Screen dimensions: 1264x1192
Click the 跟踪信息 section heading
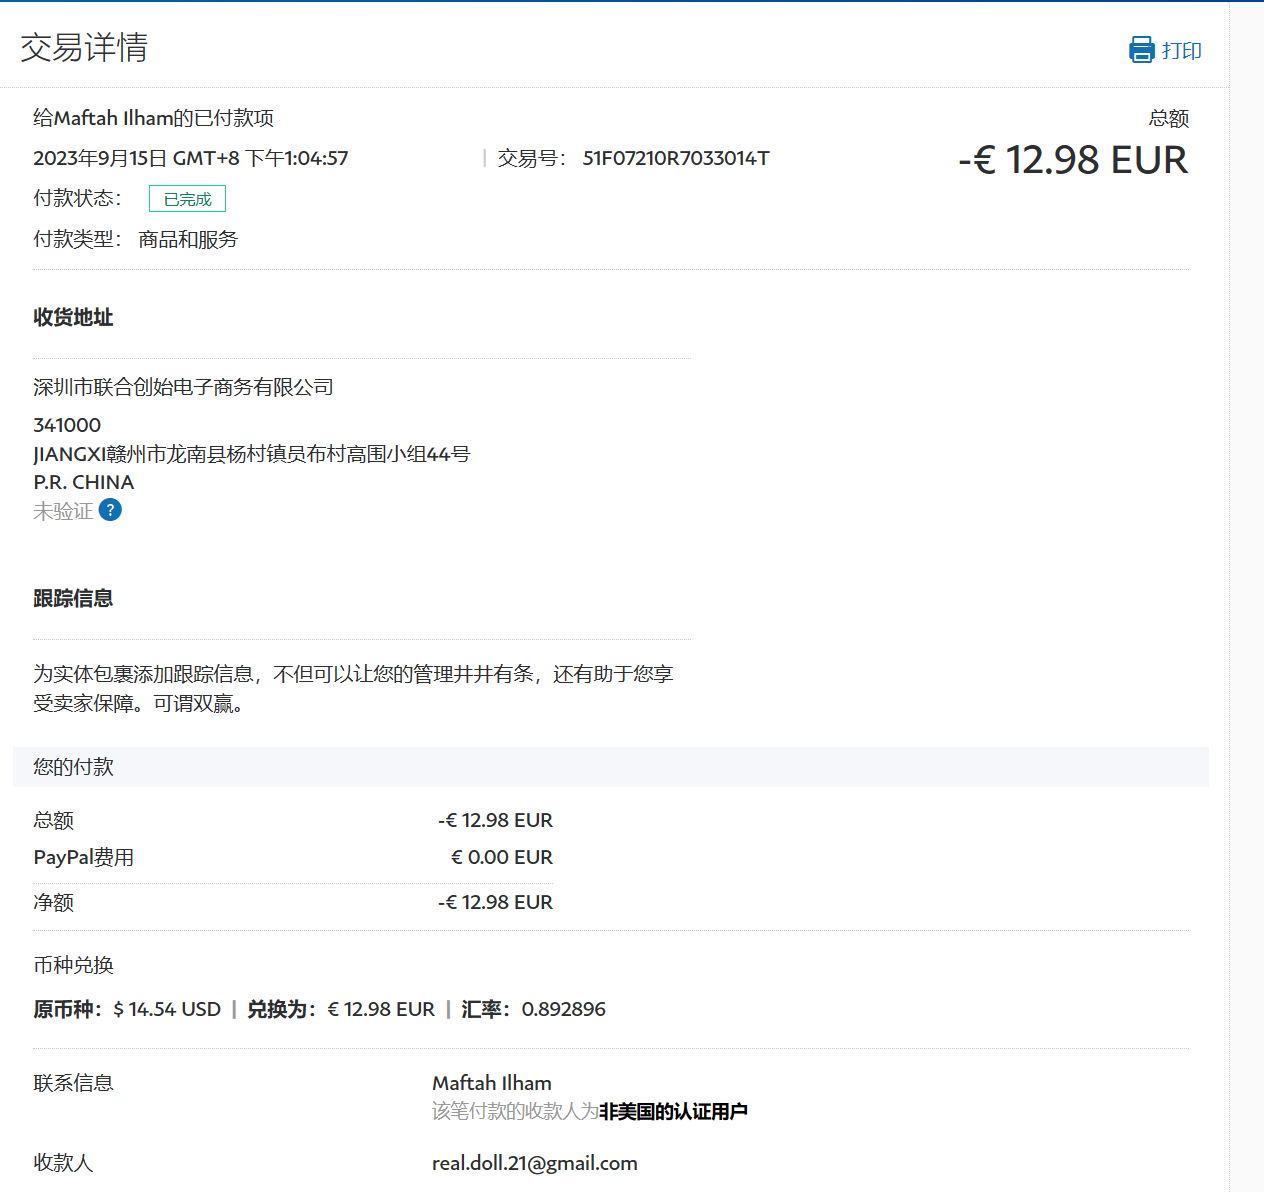click(x=73, y=598)
